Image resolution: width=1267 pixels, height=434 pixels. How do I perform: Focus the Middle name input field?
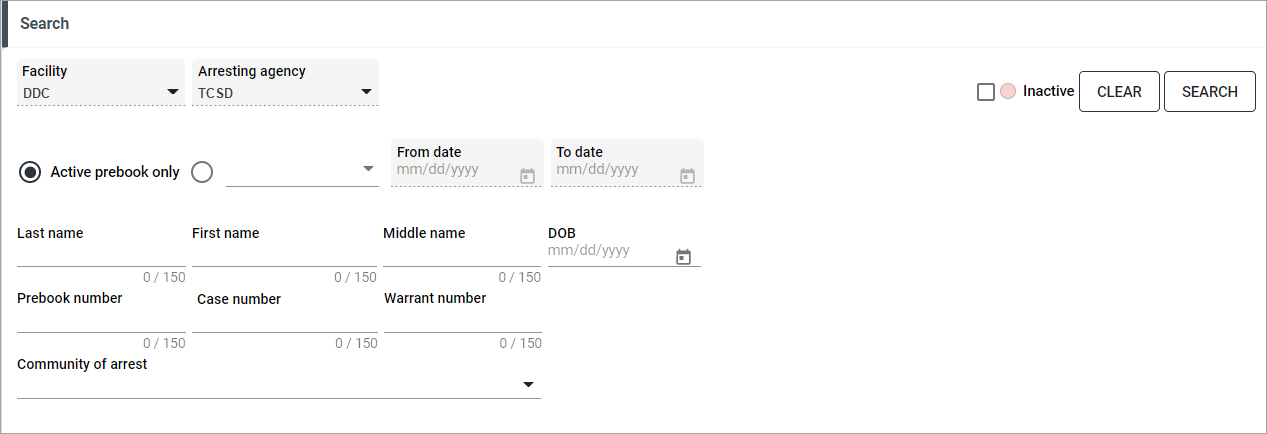coord(462,256)
